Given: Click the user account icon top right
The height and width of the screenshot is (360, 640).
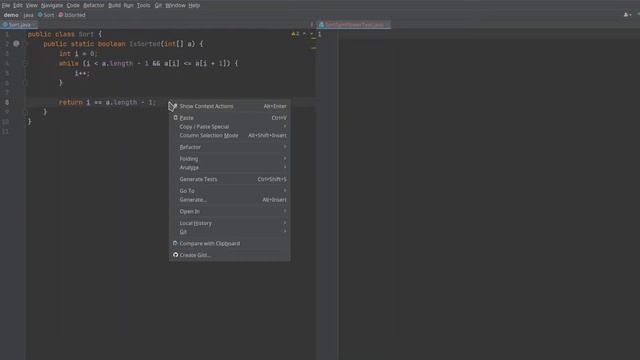Looking at the screenshot, I should tap(626, 15).
